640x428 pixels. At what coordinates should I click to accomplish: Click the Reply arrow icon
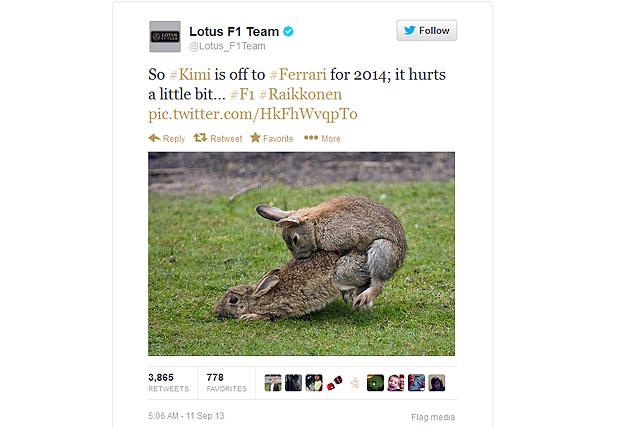click(154, 138)
